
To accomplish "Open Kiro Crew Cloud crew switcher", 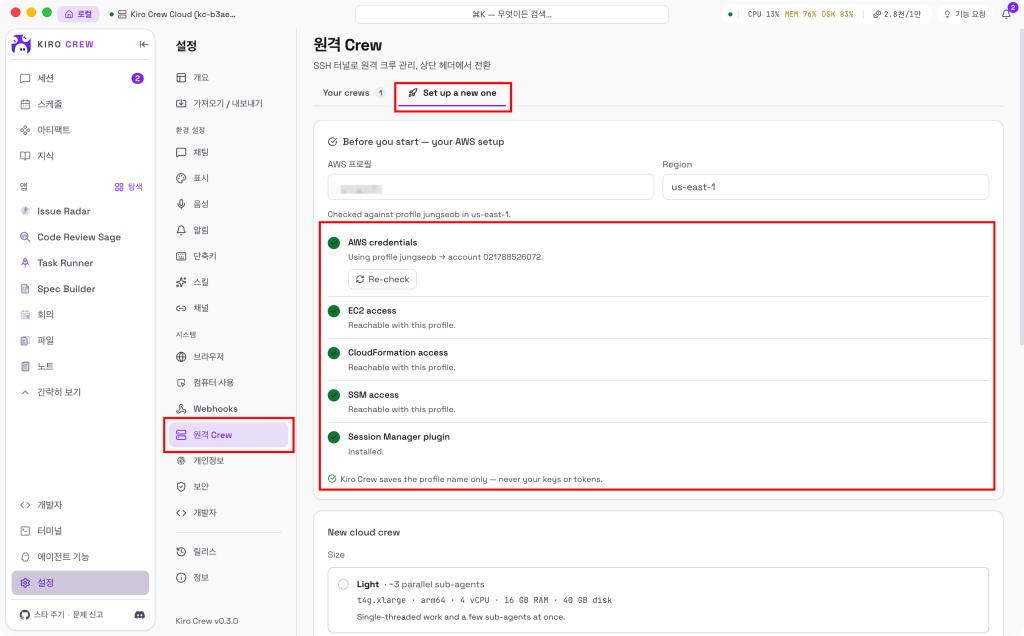I will coord(173,14).
